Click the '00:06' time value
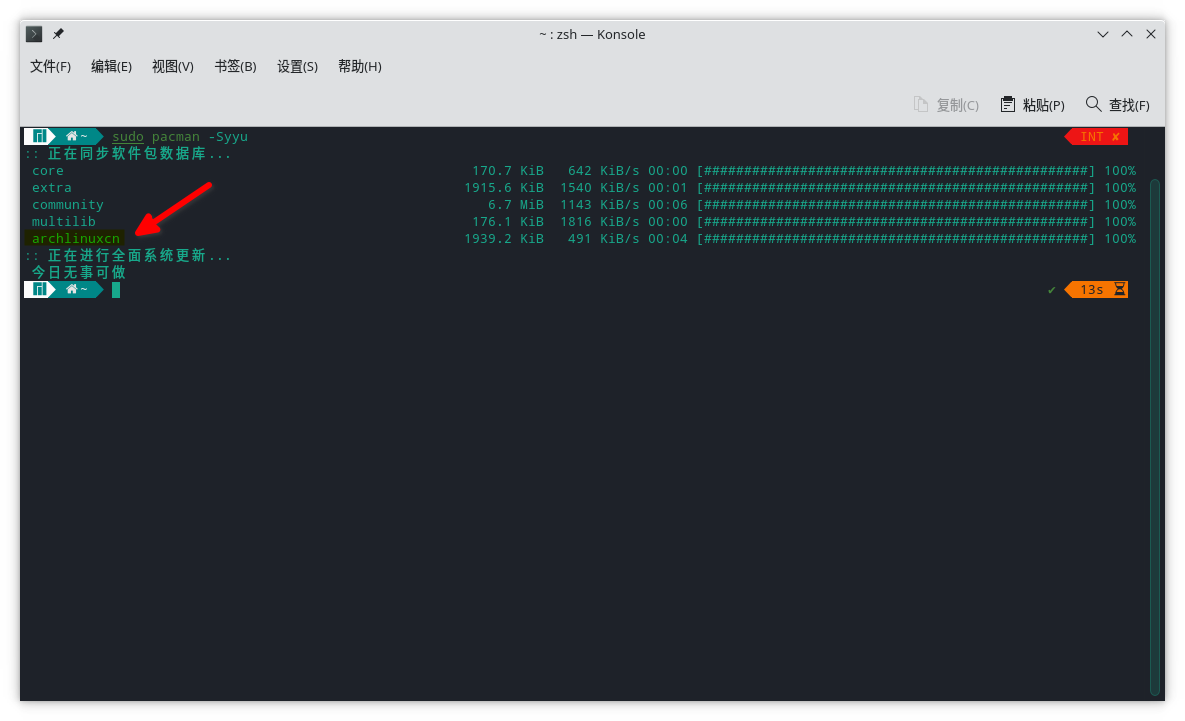 [x=668, y=205]
